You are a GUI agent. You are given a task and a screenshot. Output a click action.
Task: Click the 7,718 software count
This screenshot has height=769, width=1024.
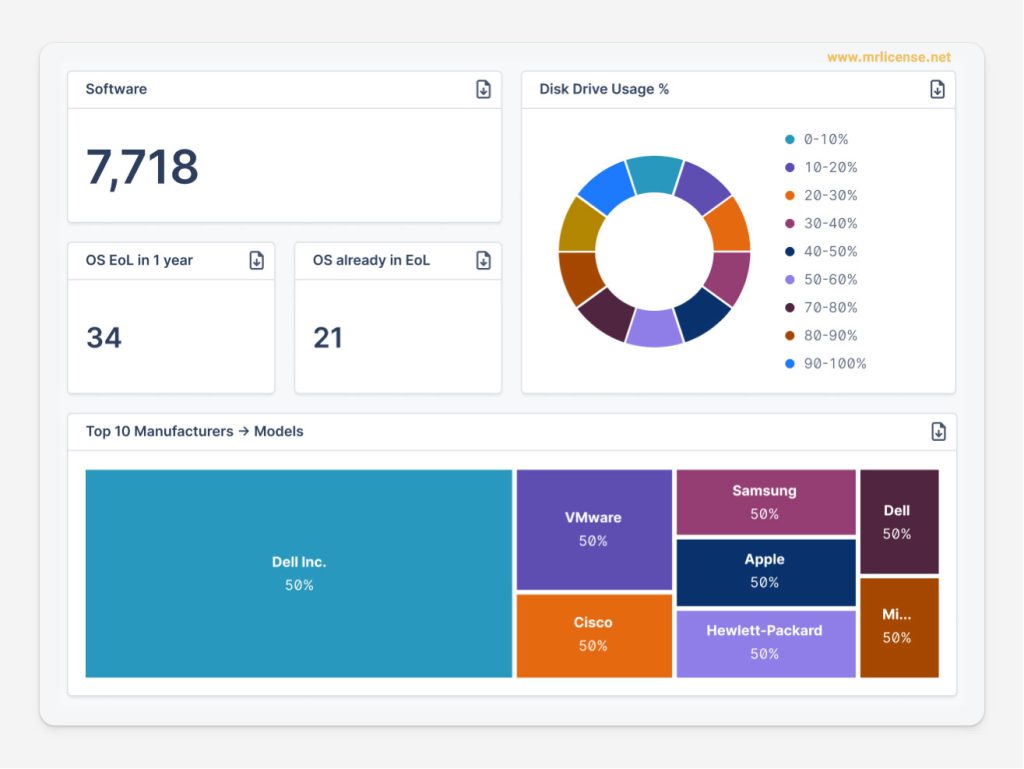click(x=142, y=167)
